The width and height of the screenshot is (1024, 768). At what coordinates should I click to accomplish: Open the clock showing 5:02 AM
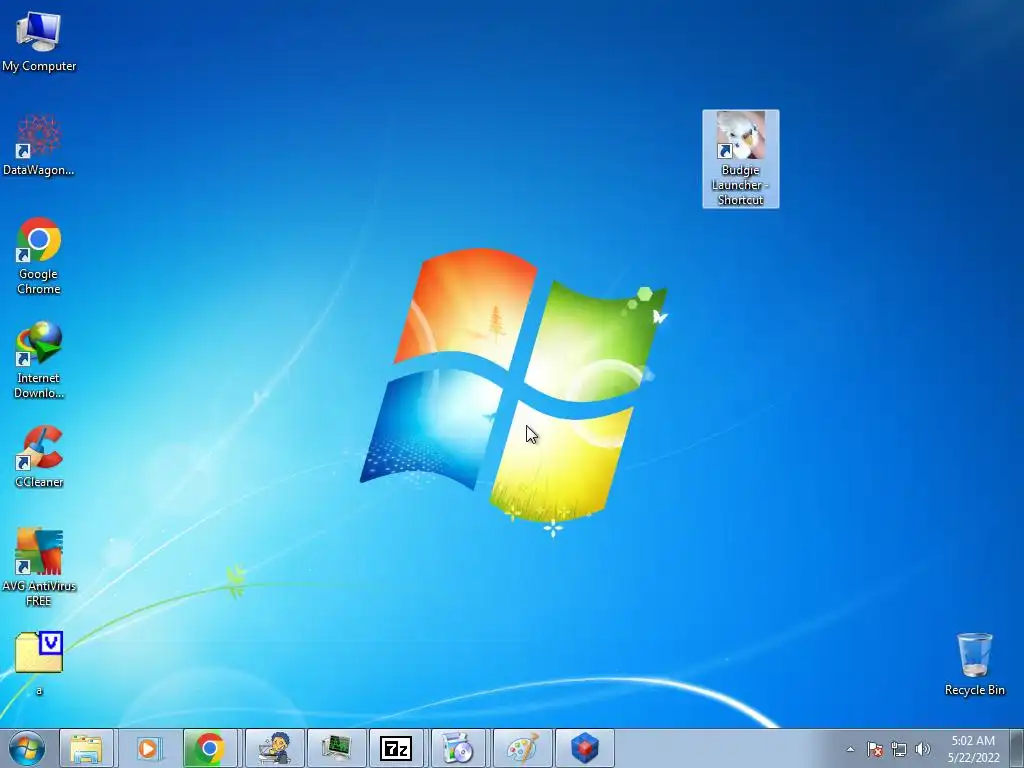pos(973,749)
